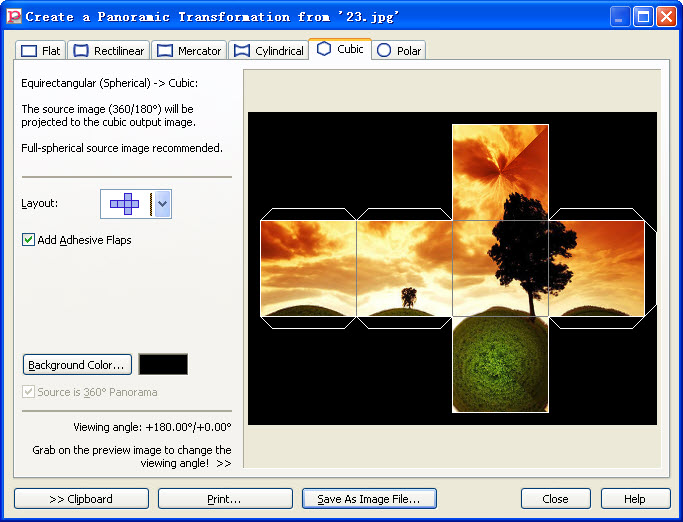
Task: Click the Cubic tab
Action: coord(340,49)
